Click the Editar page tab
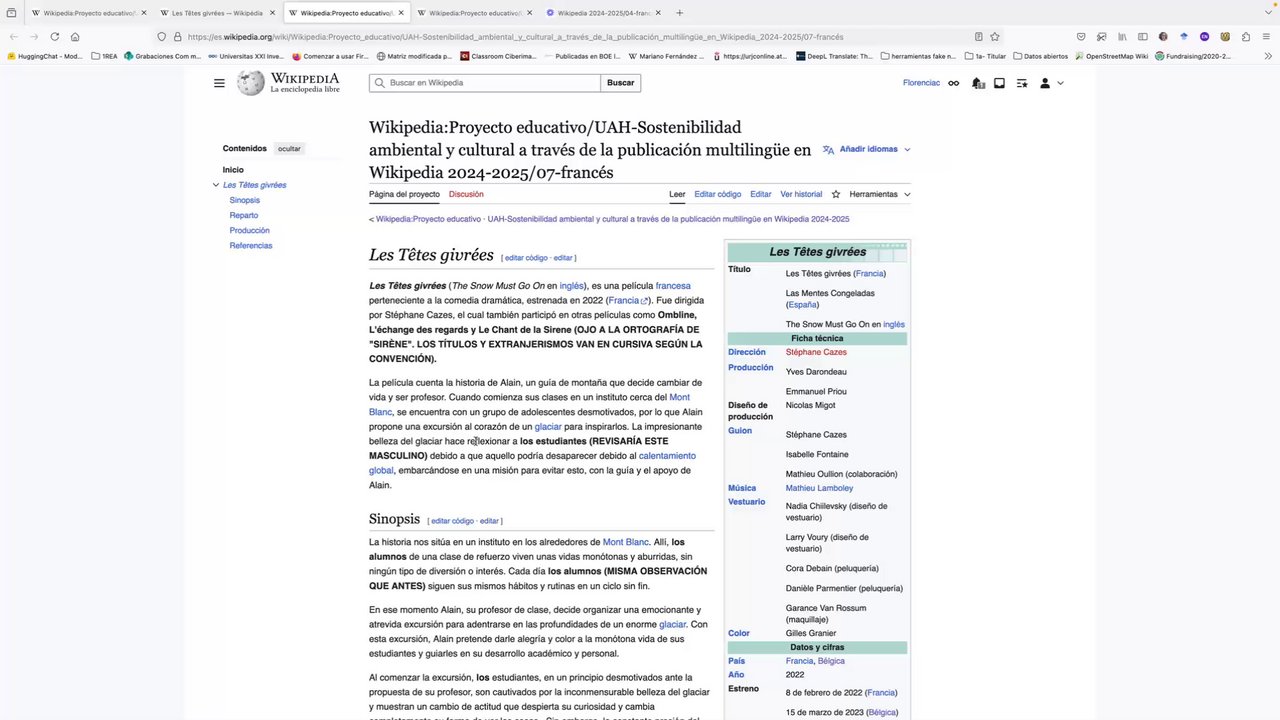This screenshot has height=720, width=1280. point(761,194)
